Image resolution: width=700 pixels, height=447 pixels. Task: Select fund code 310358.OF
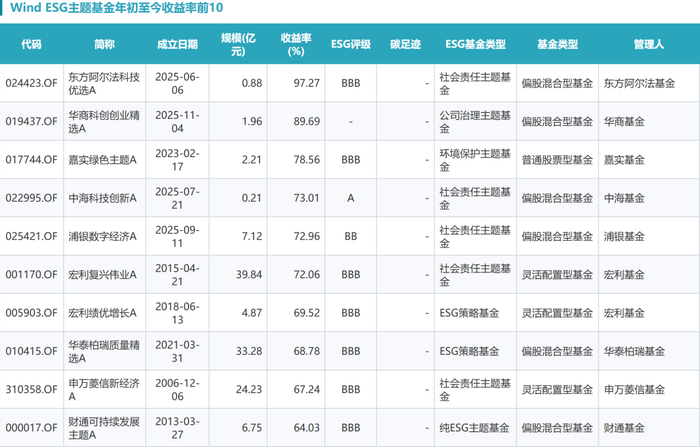pos(31,389)
